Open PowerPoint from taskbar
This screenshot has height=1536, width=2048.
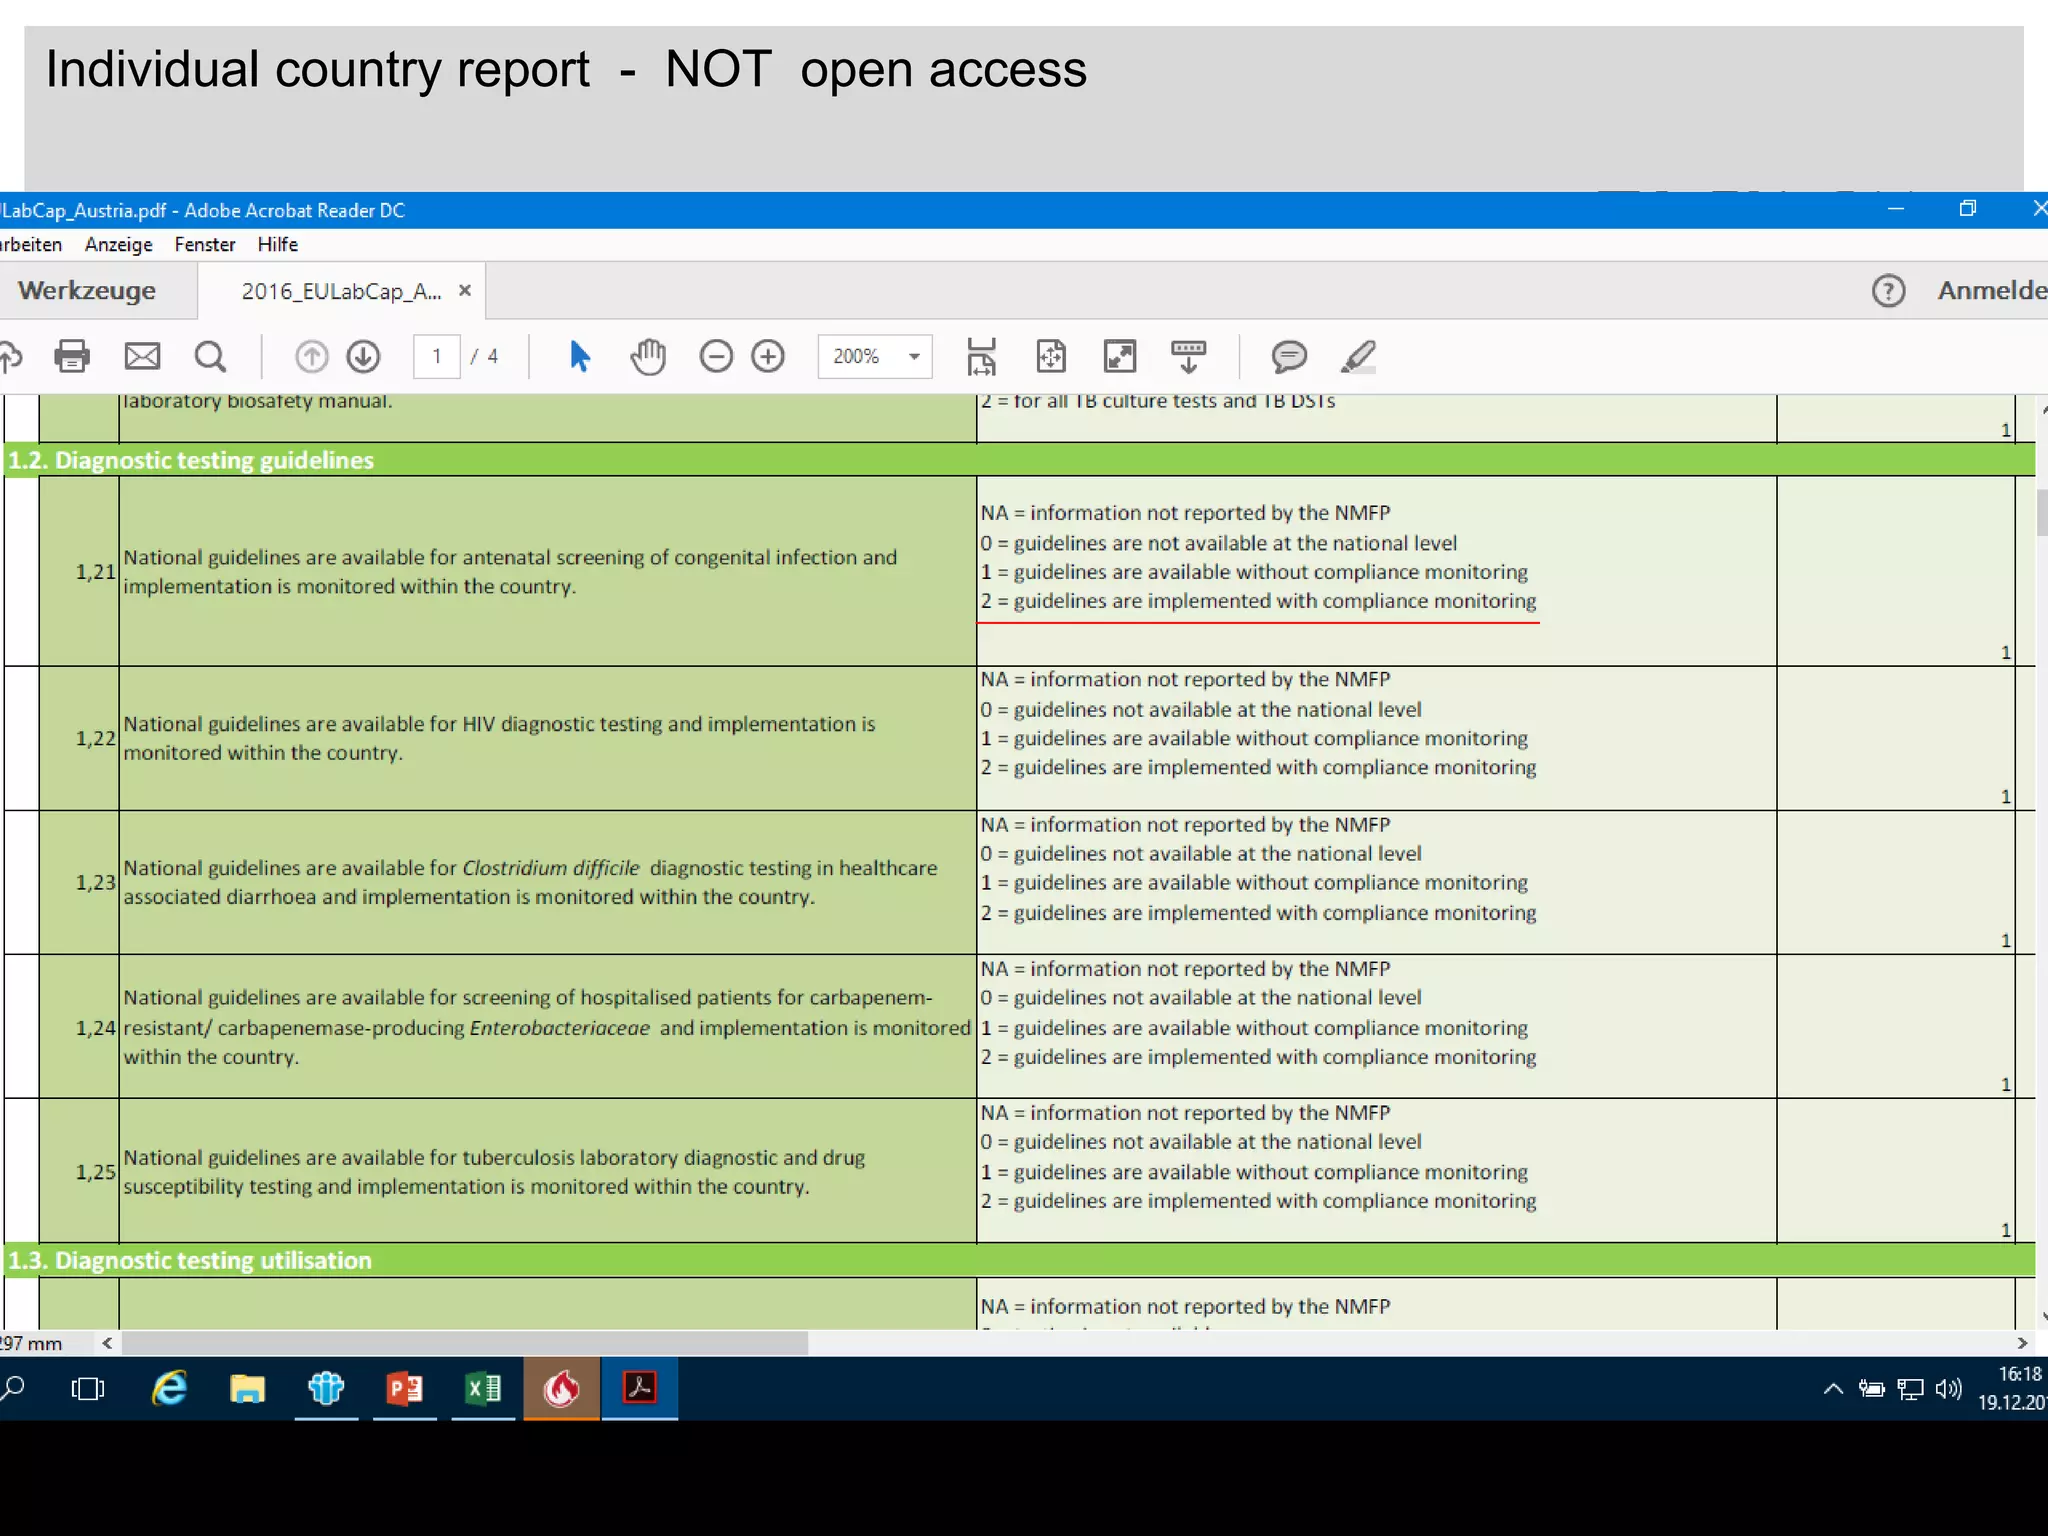[405, 1388]
